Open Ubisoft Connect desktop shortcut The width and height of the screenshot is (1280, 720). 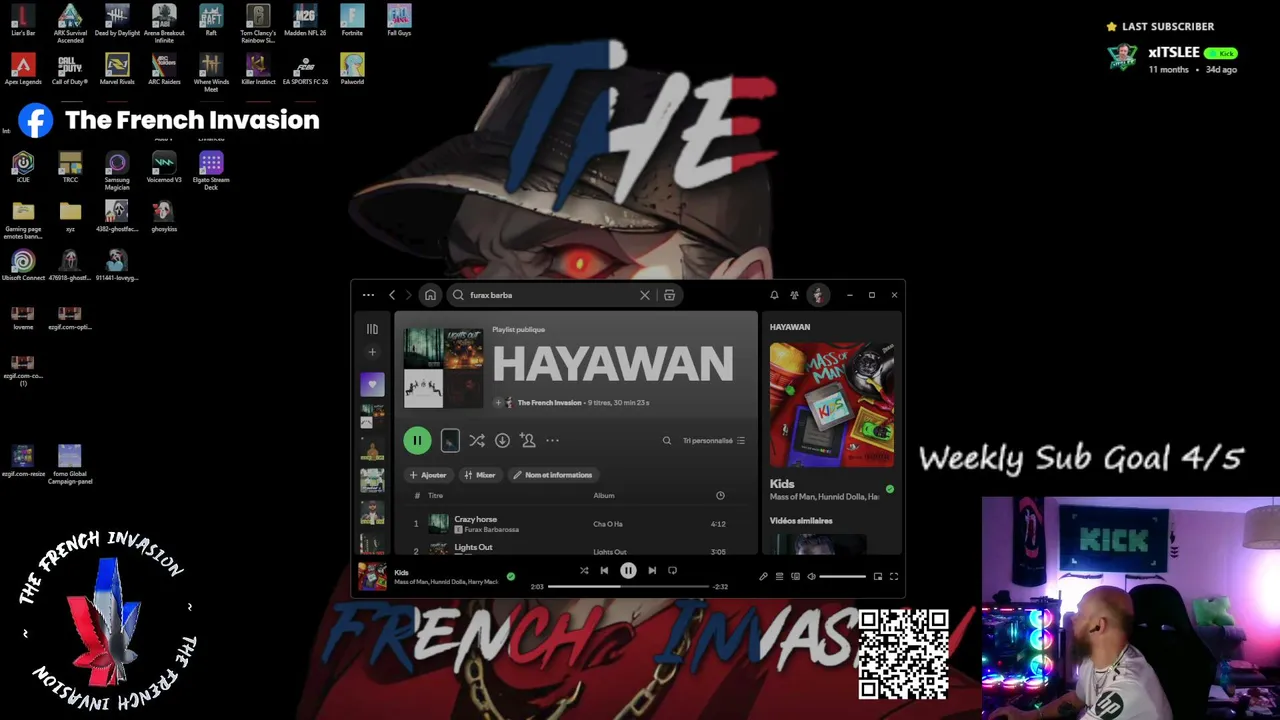point(23,266)
